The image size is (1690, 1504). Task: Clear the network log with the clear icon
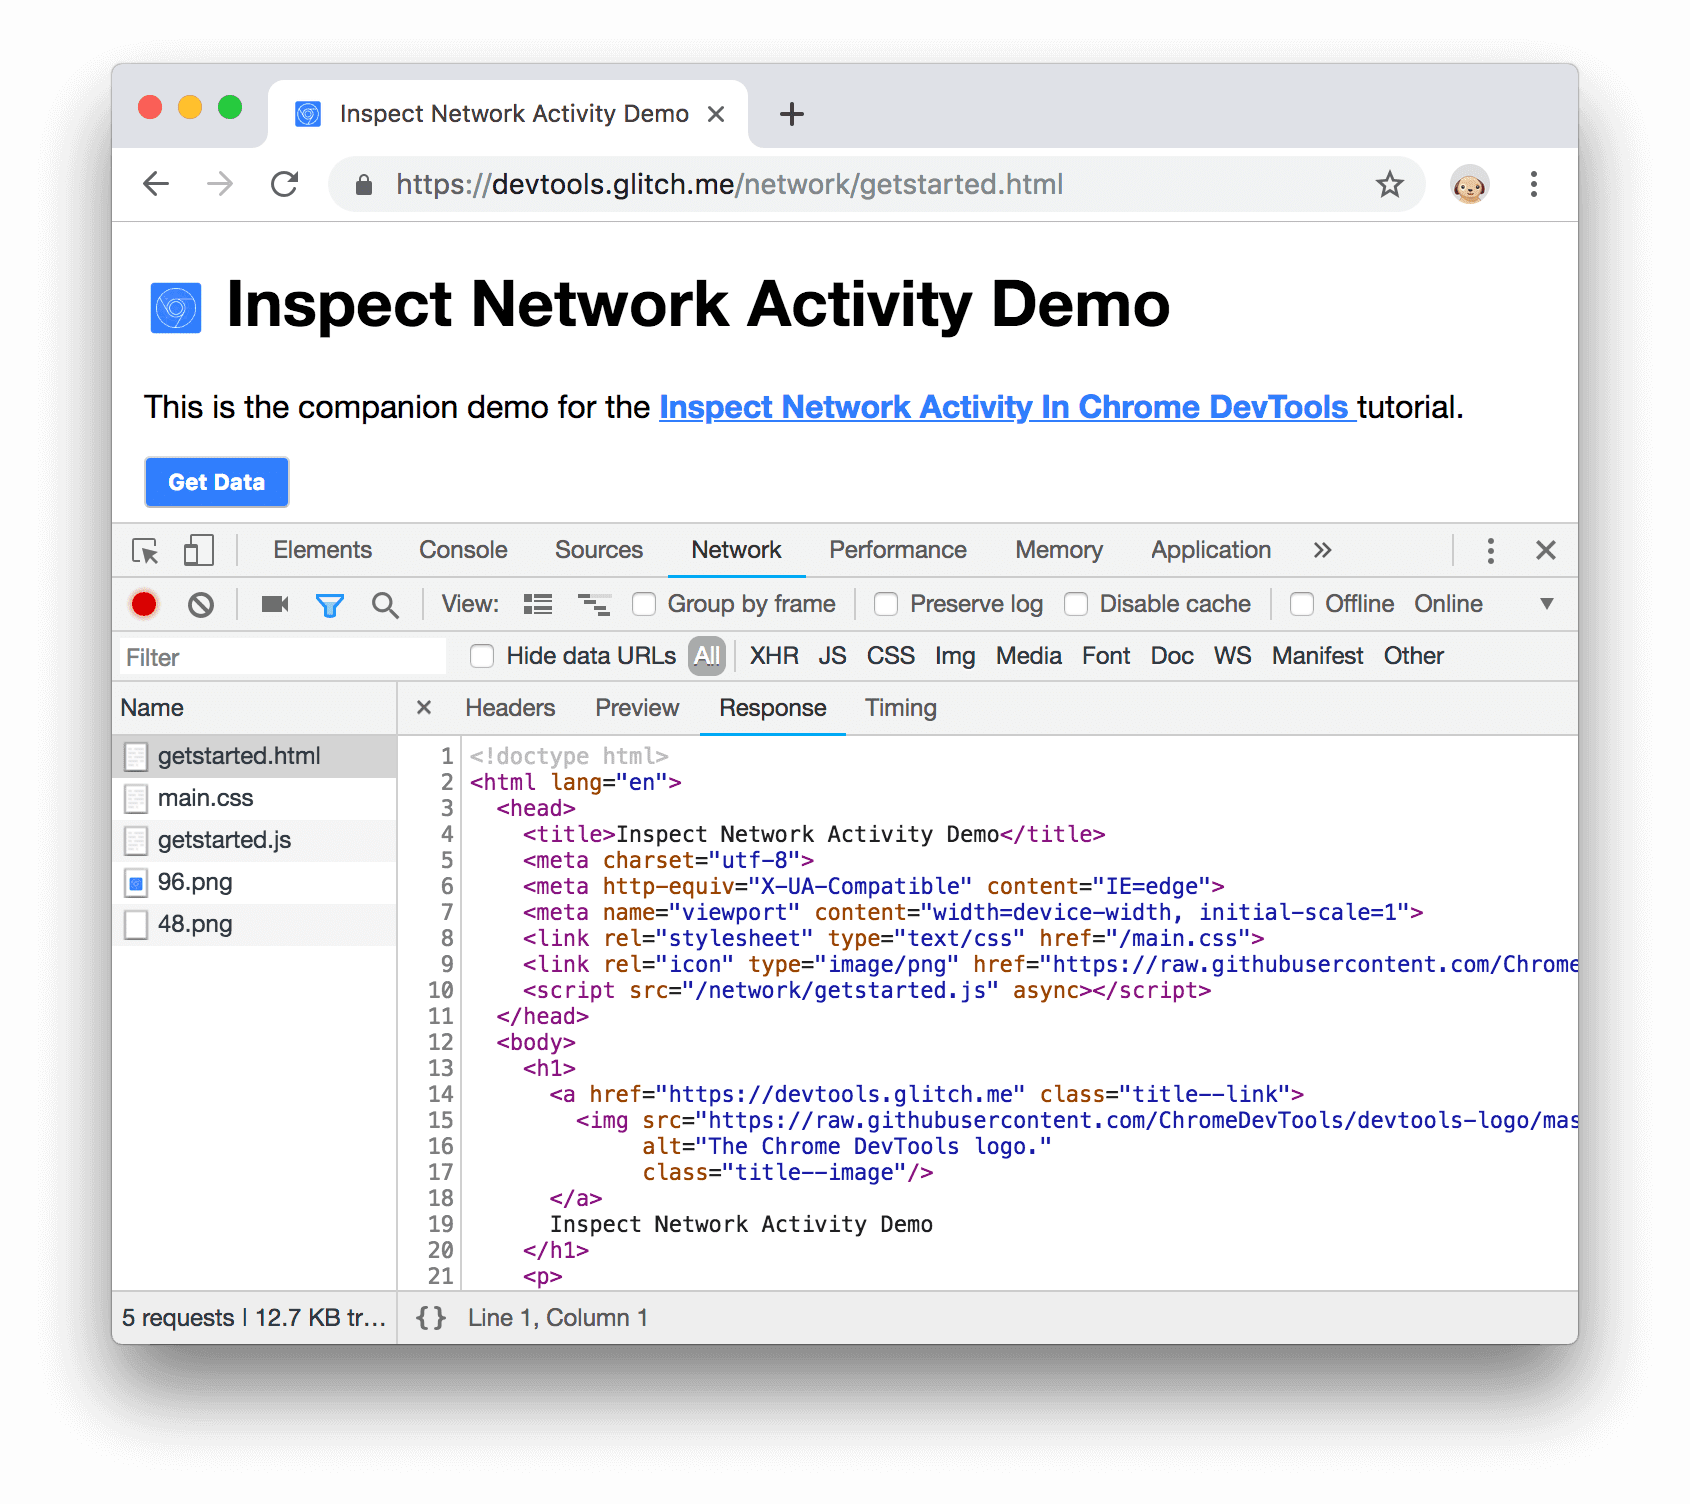click(x=202, y=604)
